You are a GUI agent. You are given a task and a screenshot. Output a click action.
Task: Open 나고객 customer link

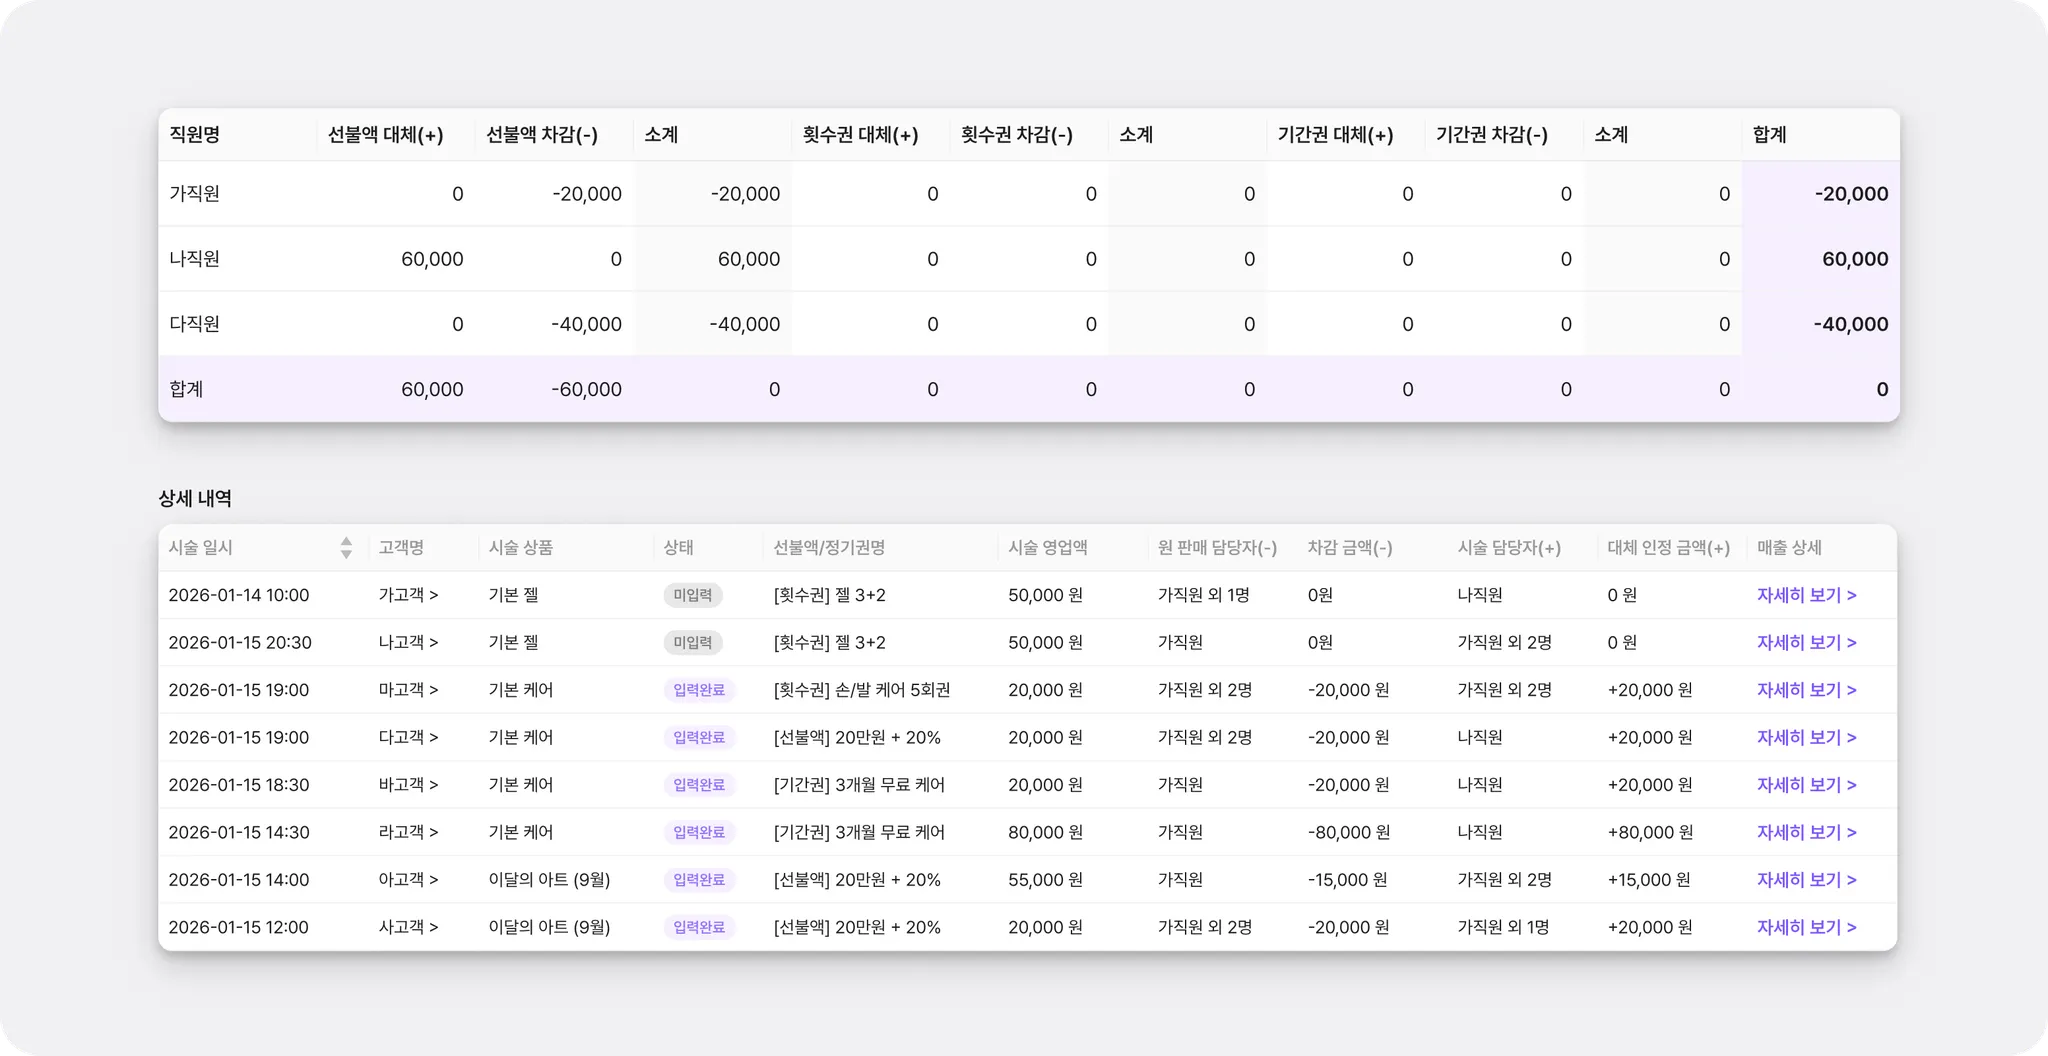[x=408, y=642]
